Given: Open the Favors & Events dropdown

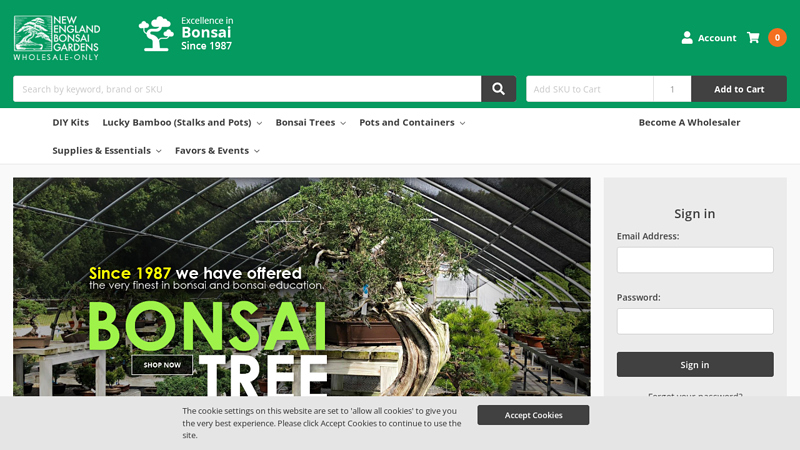Looking at the screenshot, I should (x=217, y=151).
